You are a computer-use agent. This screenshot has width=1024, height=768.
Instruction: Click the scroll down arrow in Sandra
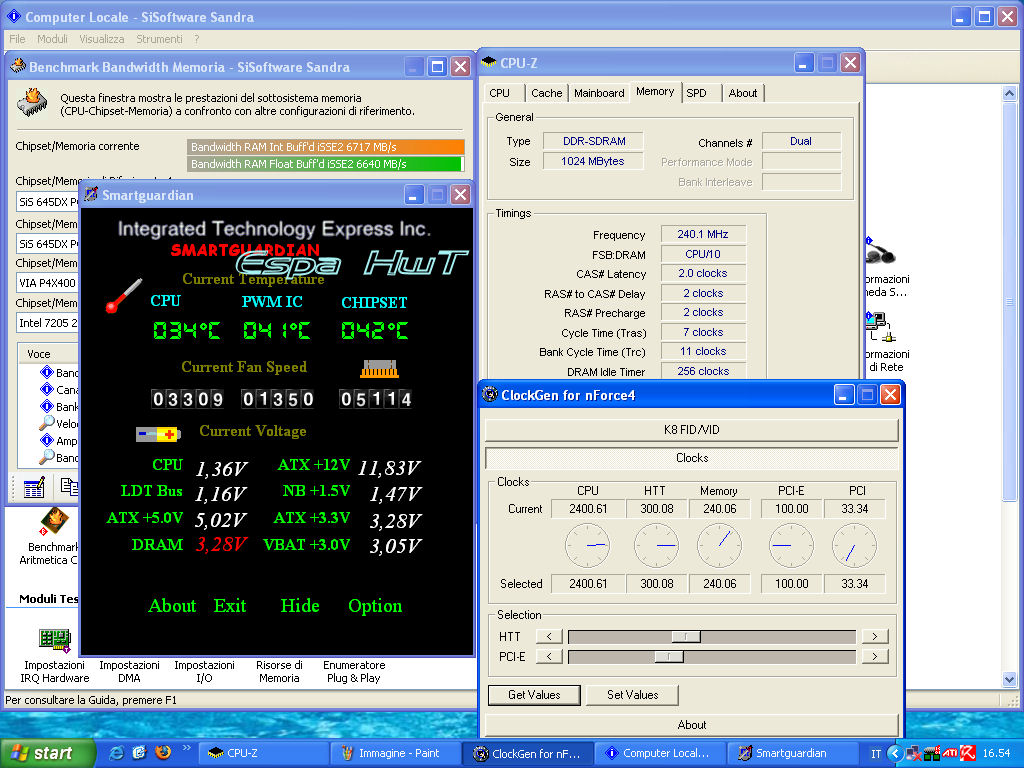coord(1010,680)
